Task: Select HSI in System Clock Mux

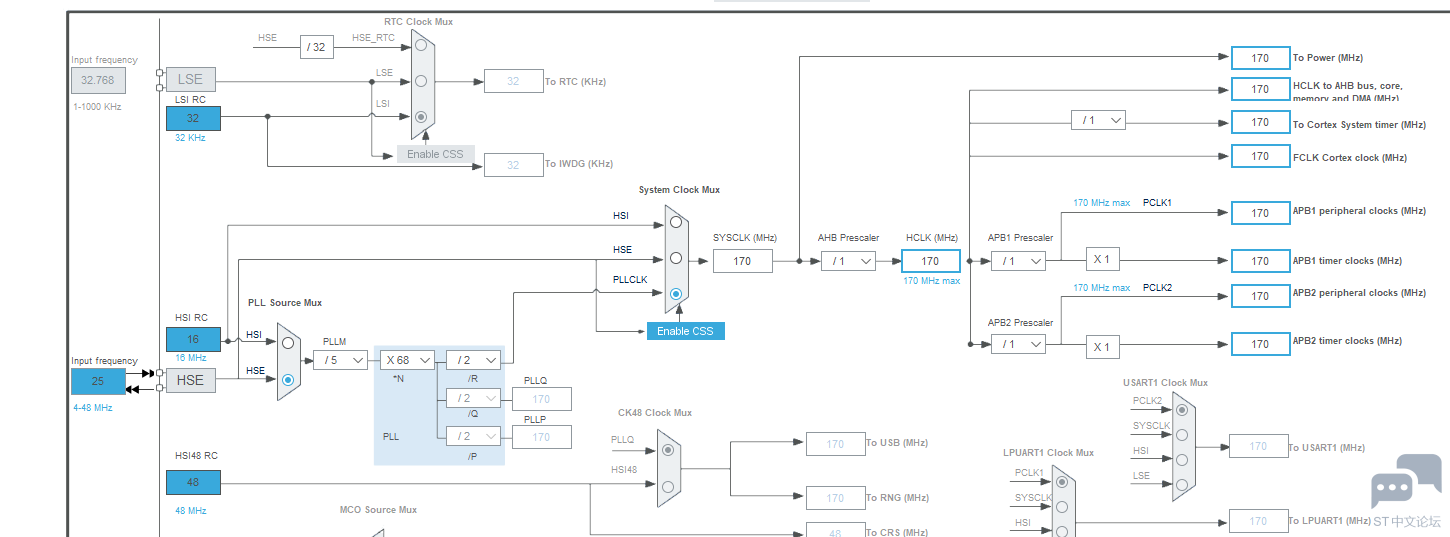Action: pyautogui.click(x=676, y=221)
